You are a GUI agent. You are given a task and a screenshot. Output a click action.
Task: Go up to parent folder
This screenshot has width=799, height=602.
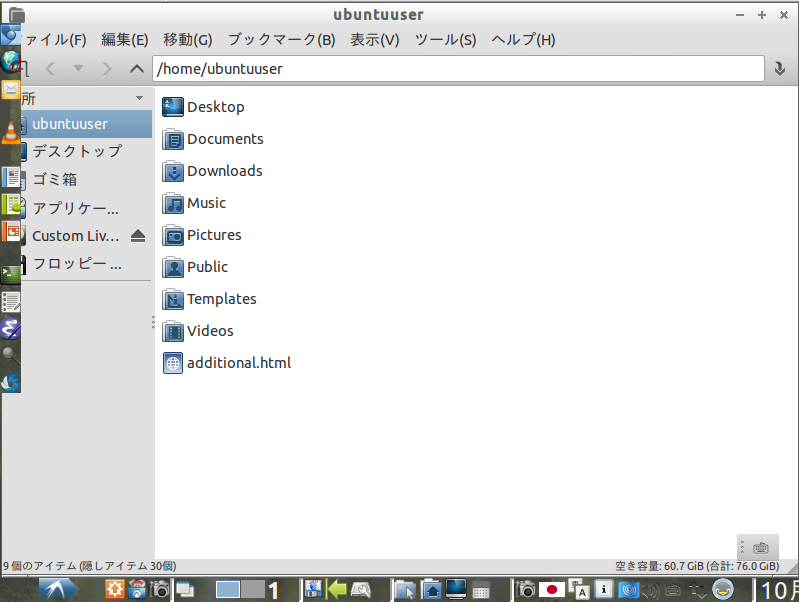[137, 68]
